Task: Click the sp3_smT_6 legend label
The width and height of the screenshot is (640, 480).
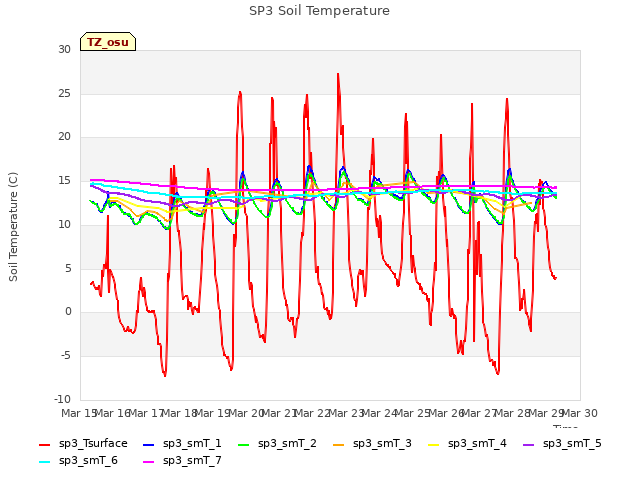Action: point(88,460)
